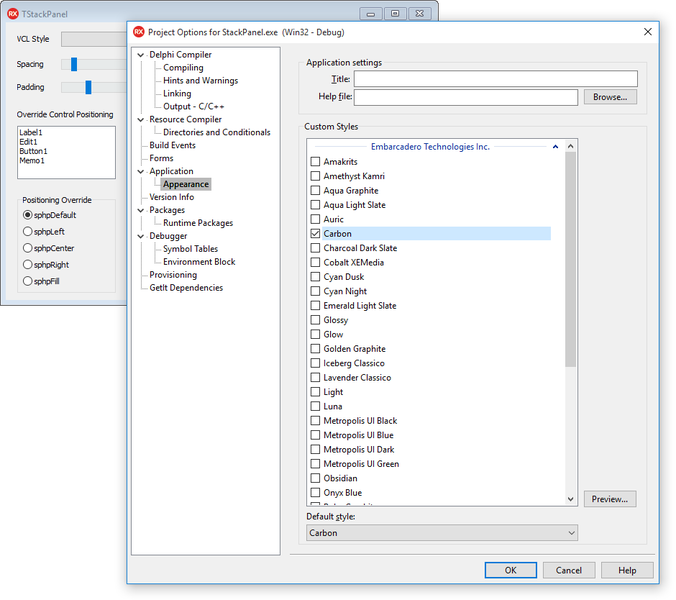Screen dimensions: 676x600
Task: Check the Iceberg Classico checkbox
Action: (x=315, y=363)
